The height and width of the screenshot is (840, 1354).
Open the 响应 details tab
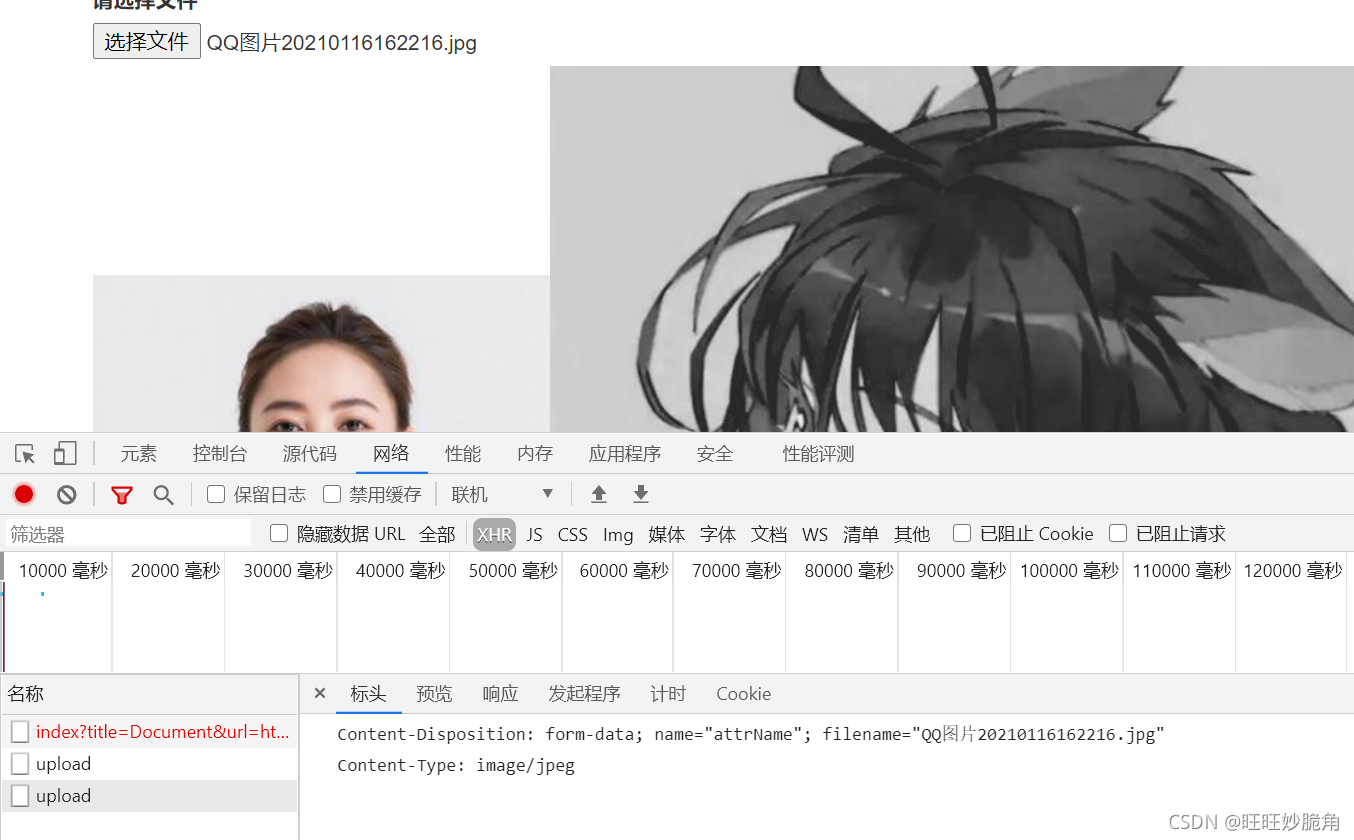pos(500,694)
